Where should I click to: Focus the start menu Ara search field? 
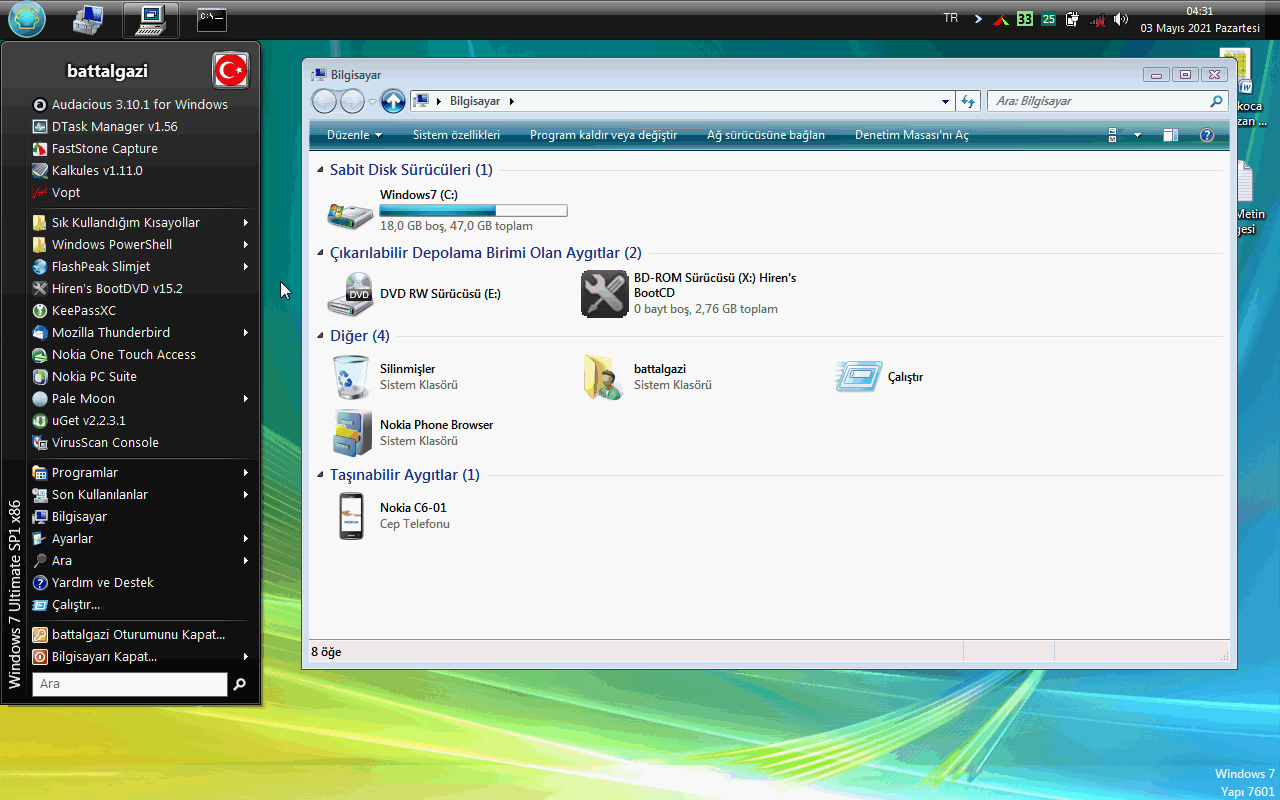pos(130,684)
